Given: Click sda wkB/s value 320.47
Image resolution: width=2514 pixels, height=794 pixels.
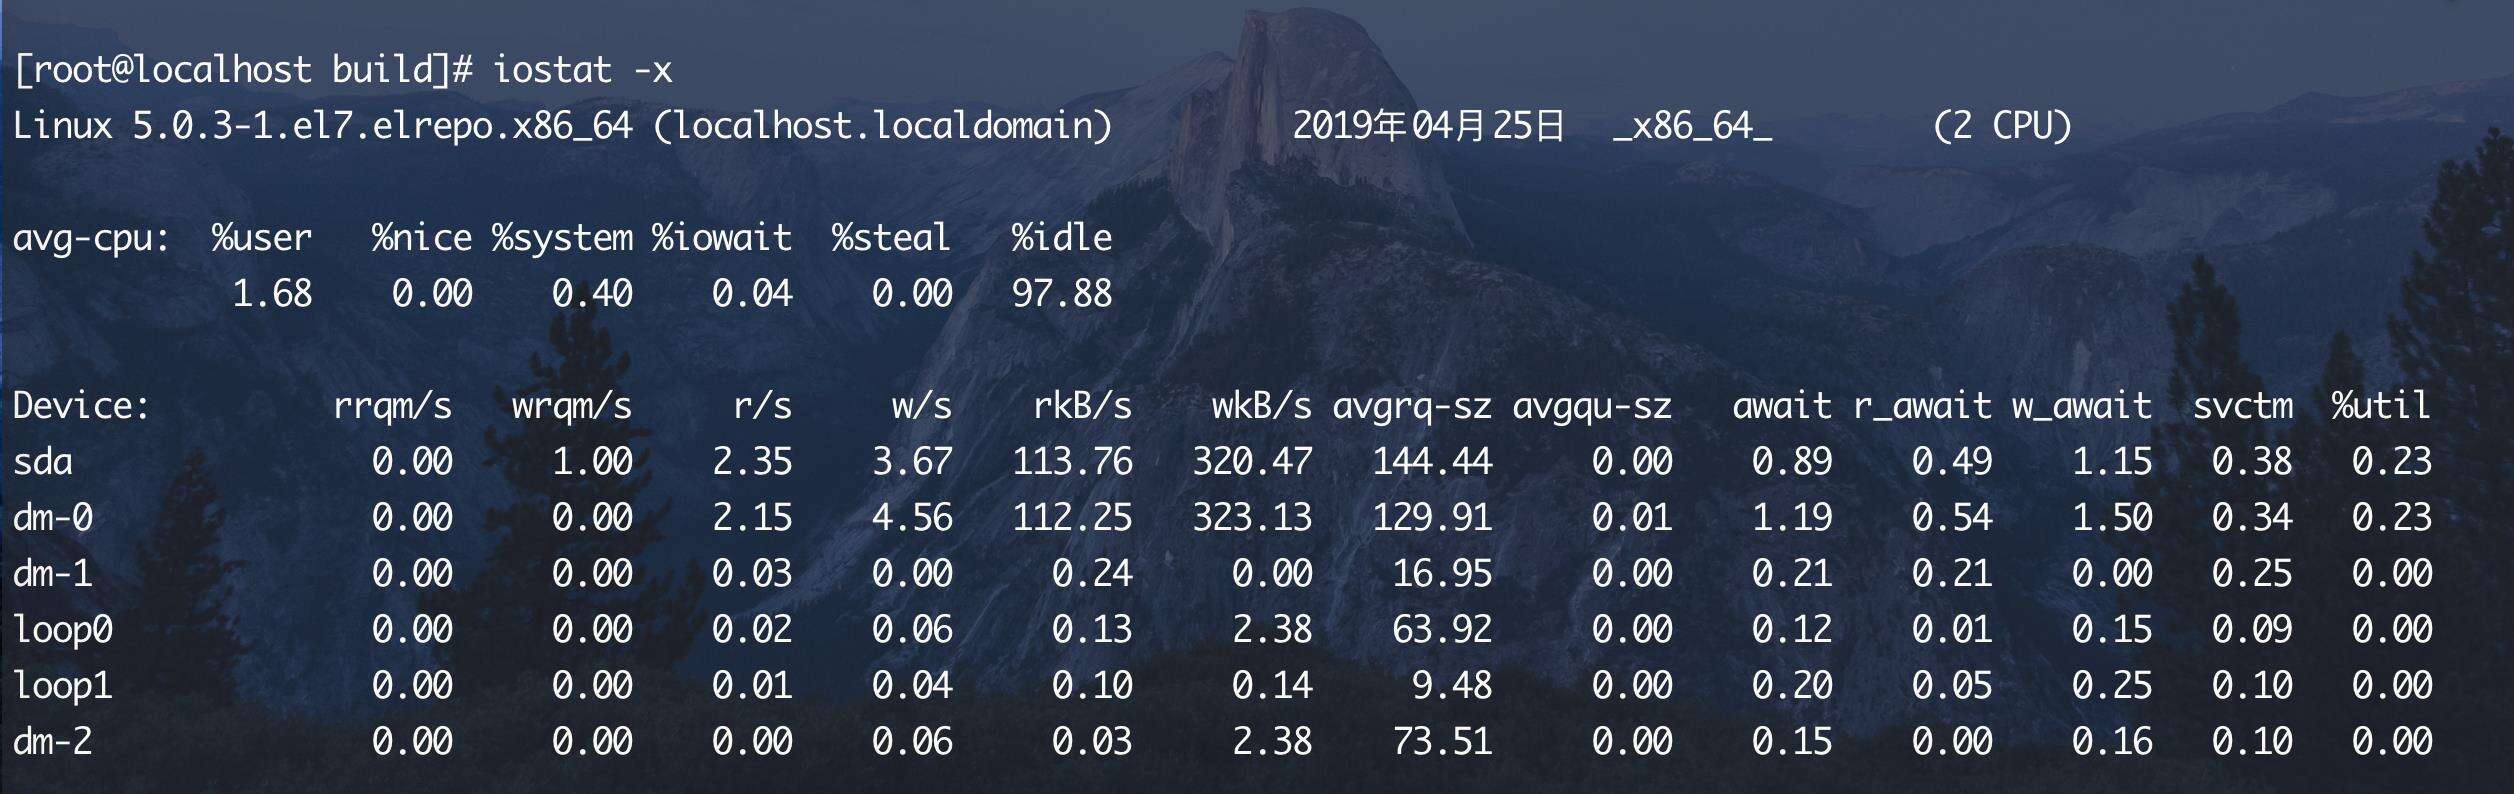Looking at the screenshot, I should pyautogui.click(x=1253, y=462).
